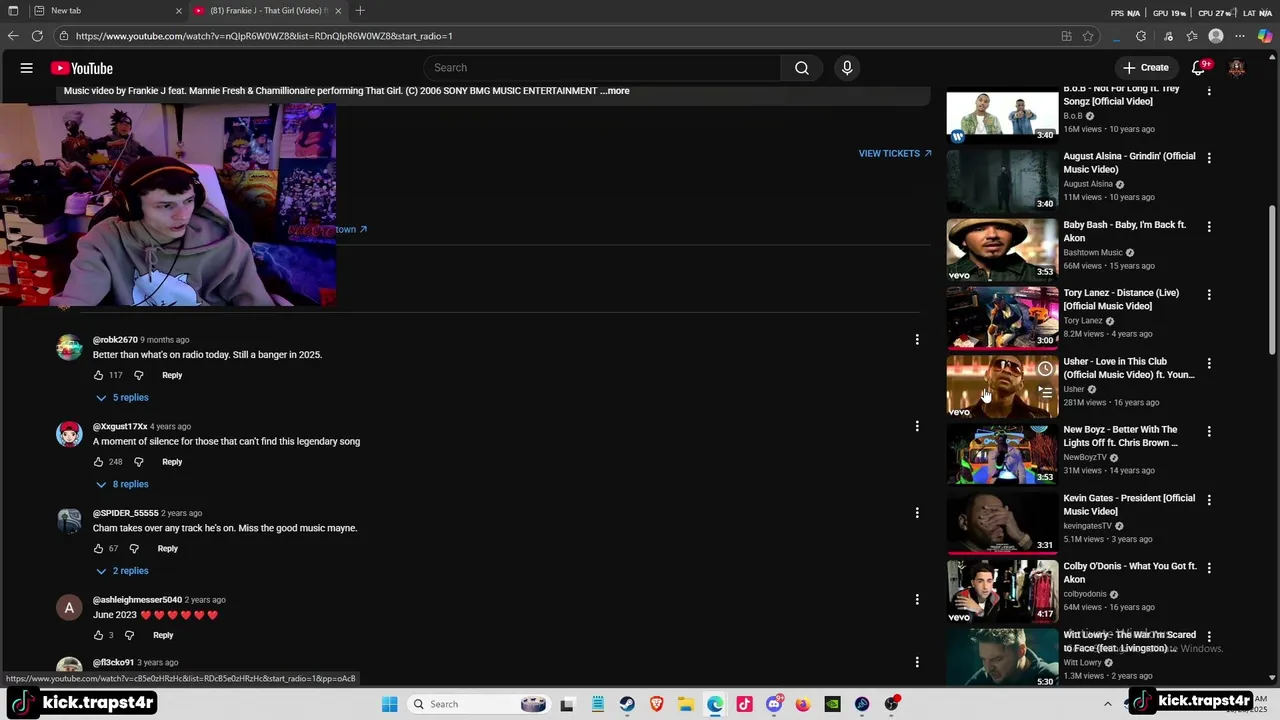The width and height of the screenshot is (1280, 720).
Task: Open YouTube notifications bell
Action: (x=1199, y=68)
